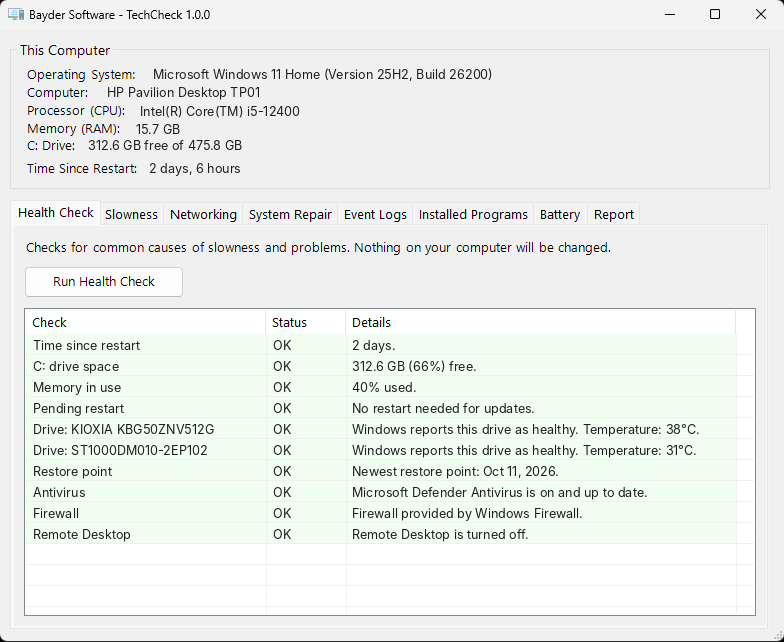Click the Status column header
The height and width of the screenshot is (642, 784).
click(306, 322)
